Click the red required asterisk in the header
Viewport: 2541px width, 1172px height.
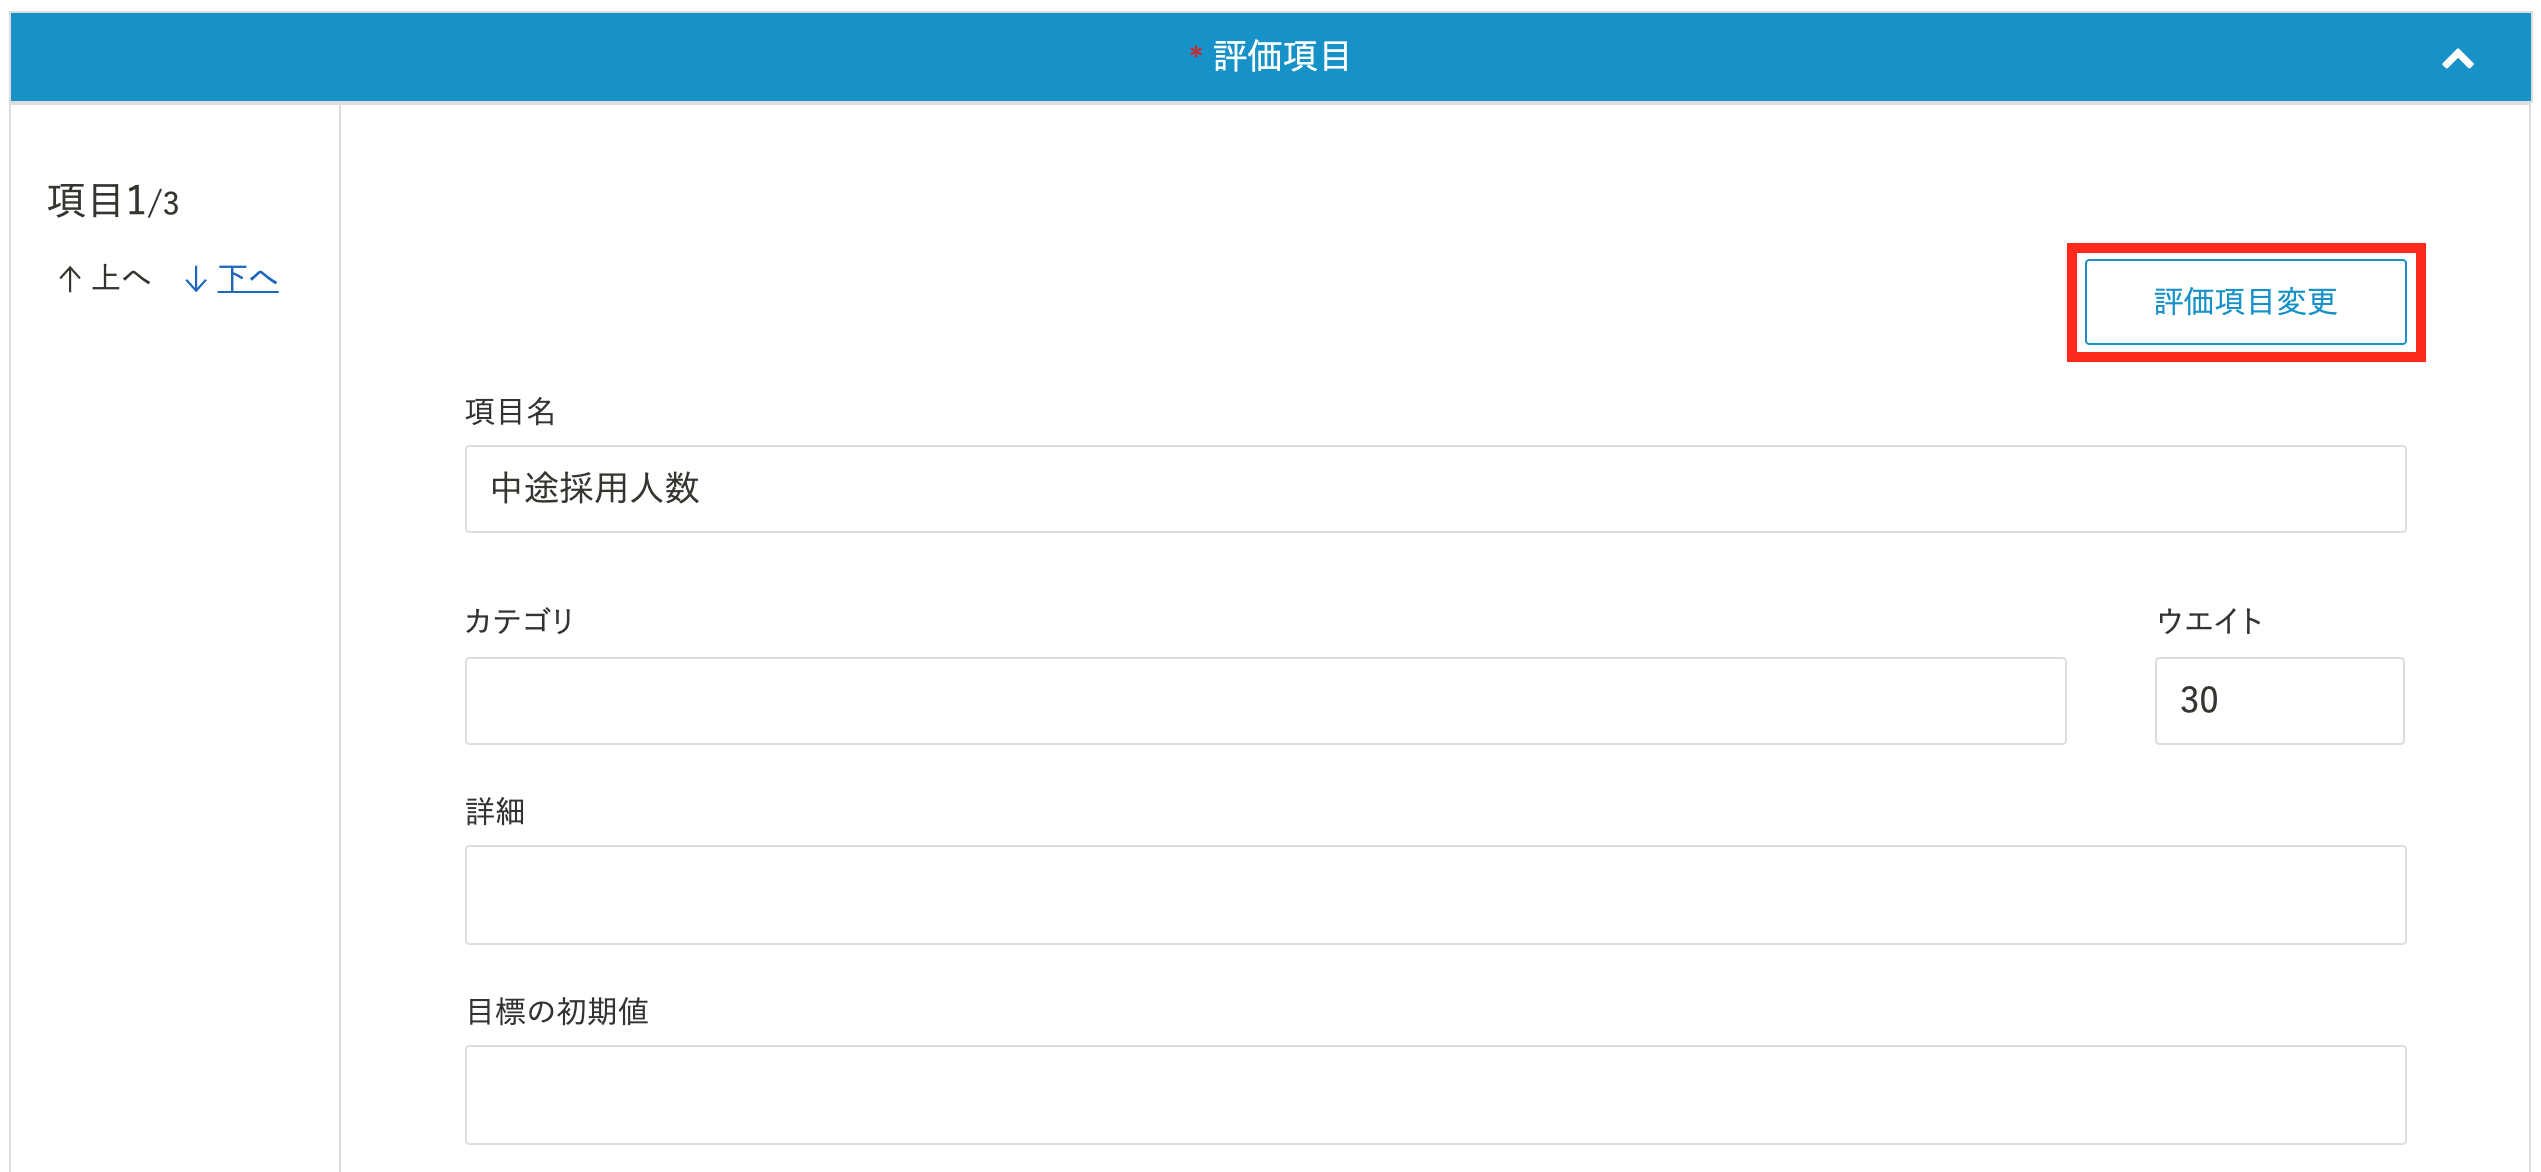(x=1195, y=53)
